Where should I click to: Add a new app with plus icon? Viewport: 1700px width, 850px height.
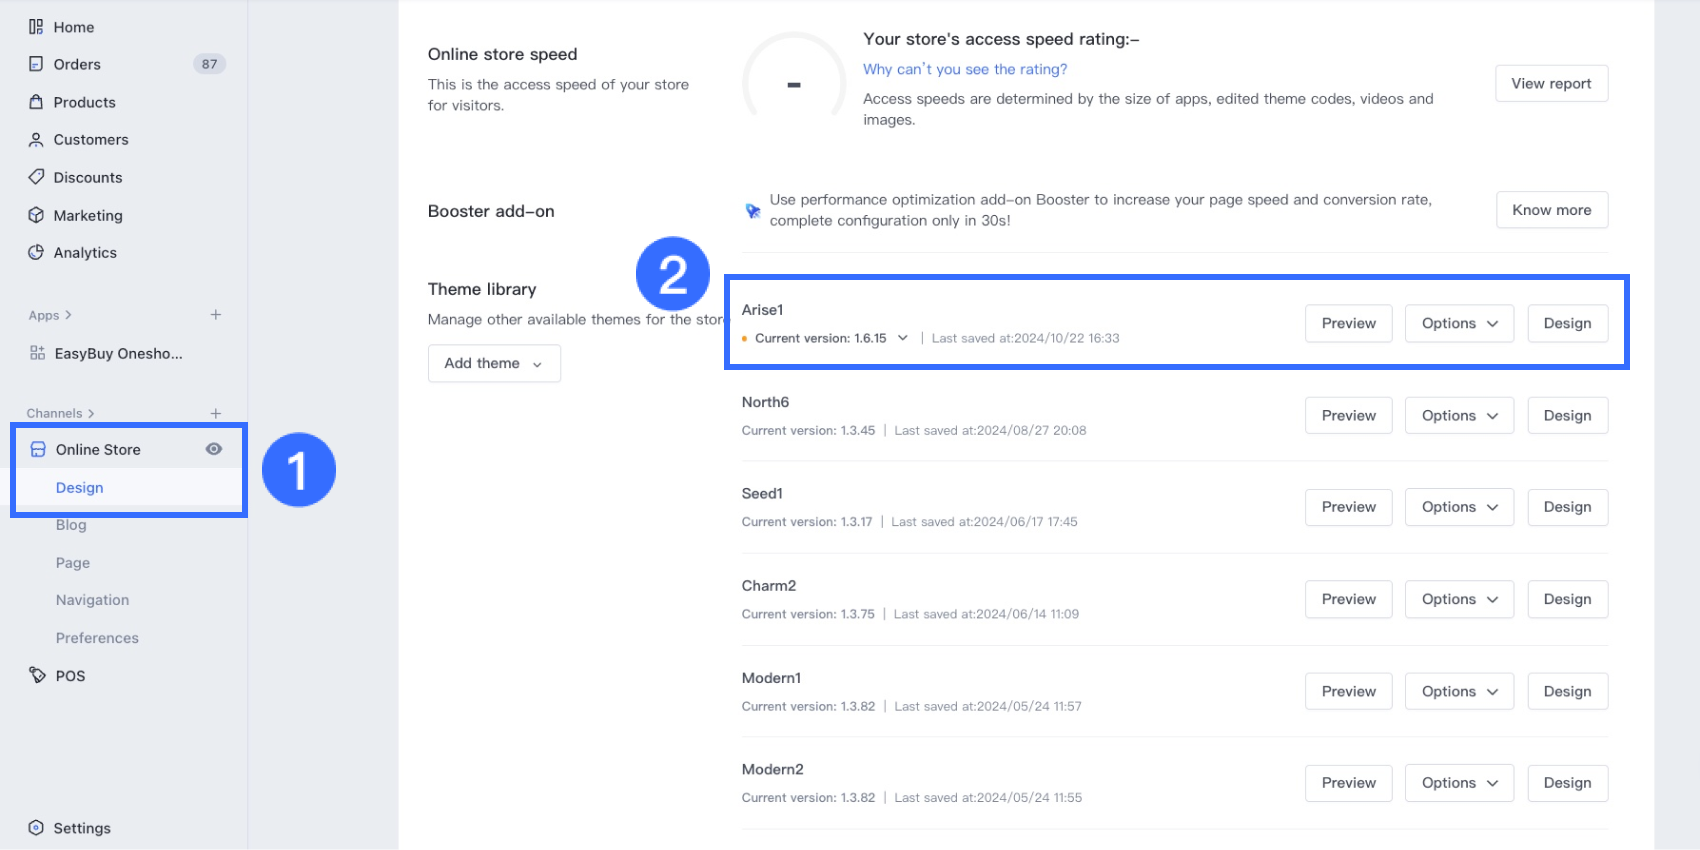[215, 315]
